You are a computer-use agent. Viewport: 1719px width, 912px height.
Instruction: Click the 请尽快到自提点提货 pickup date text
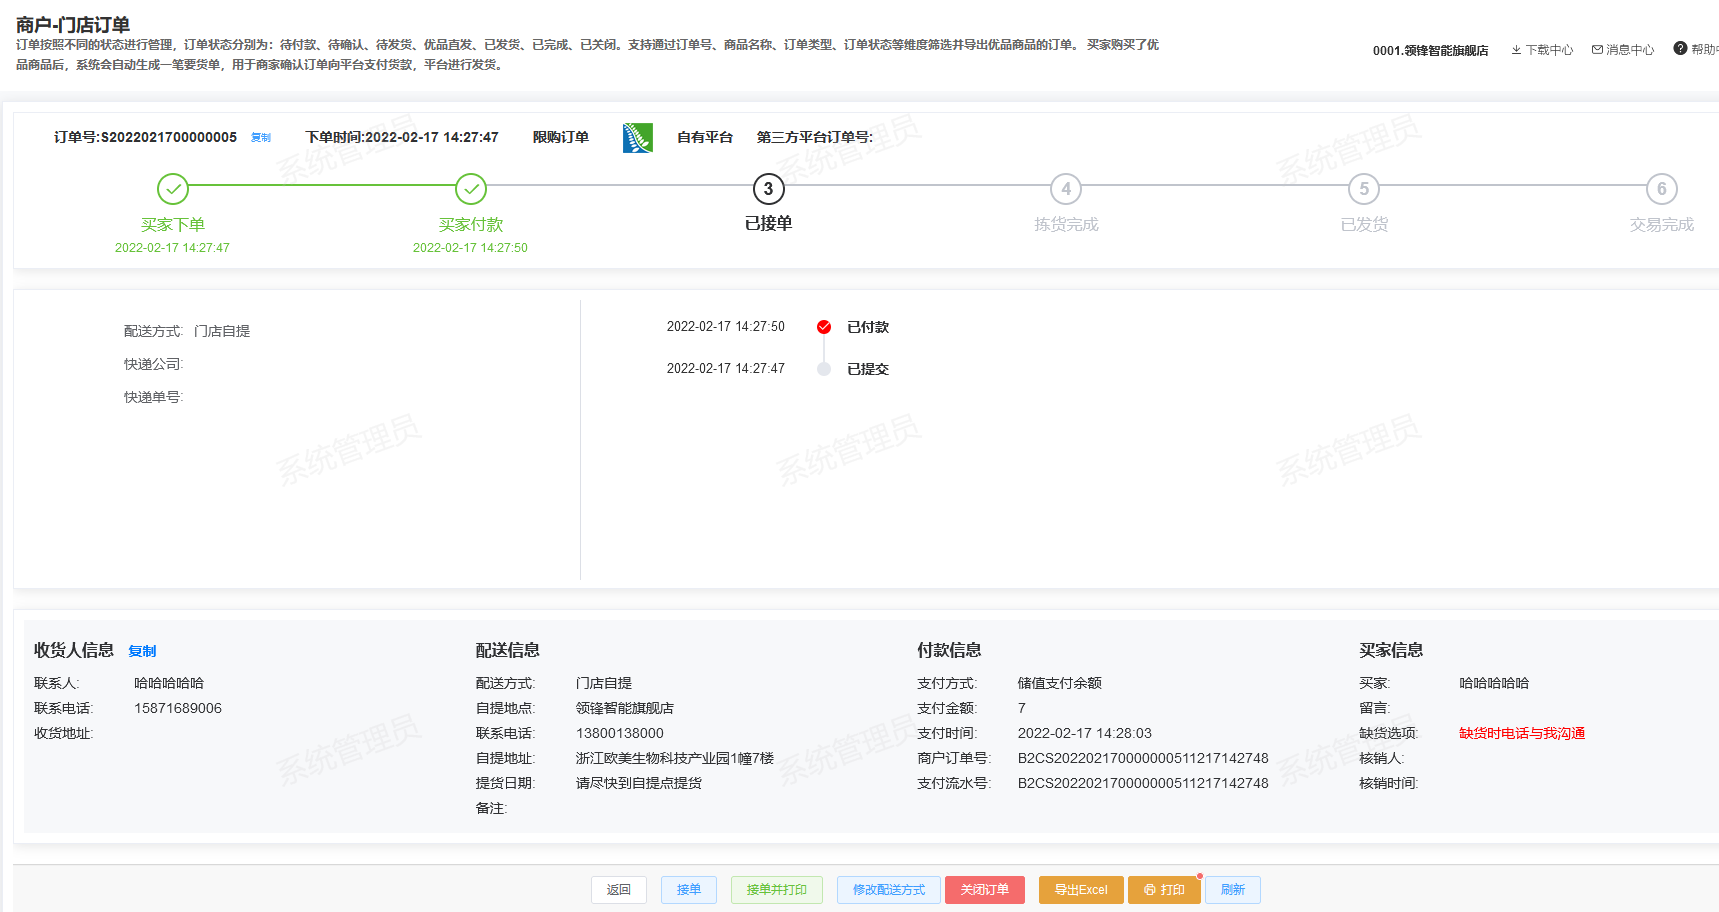pyautogui.click(x=639, y=783)
